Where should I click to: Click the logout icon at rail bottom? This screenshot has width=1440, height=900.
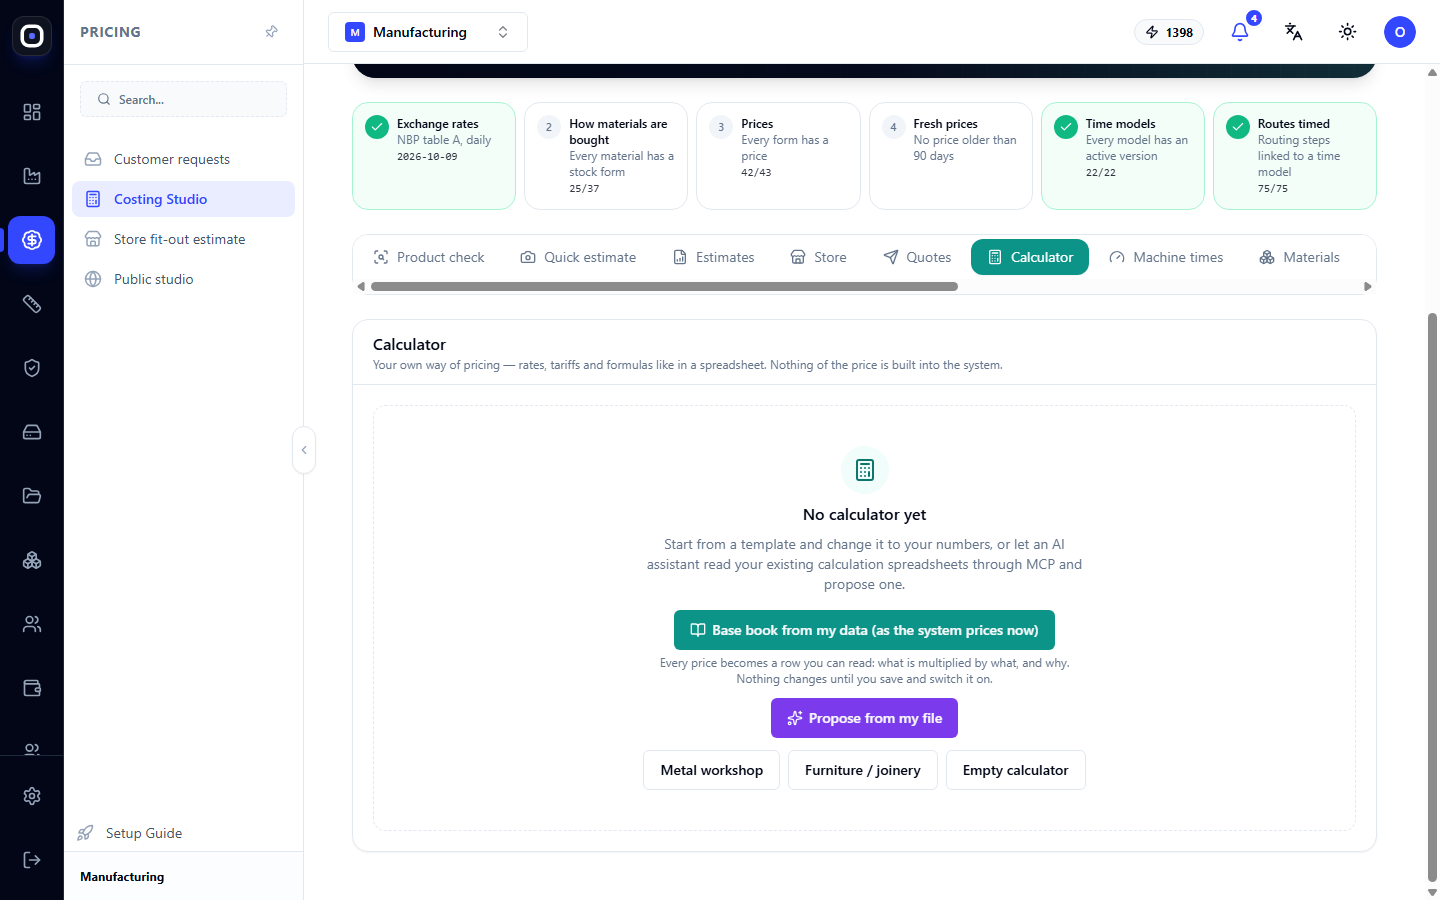(x=32, y=860)
